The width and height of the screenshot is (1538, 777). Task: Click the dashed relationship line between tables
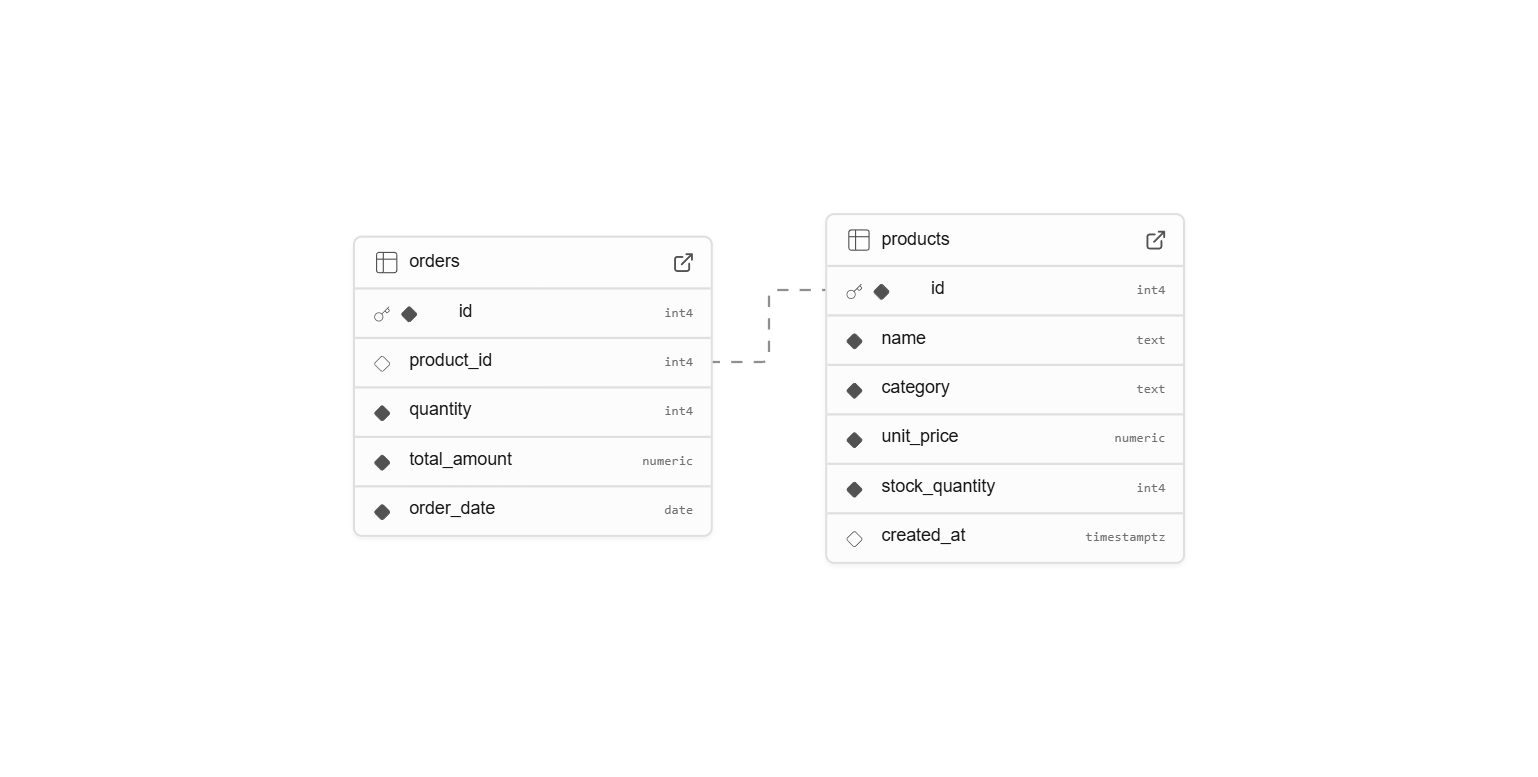(769, 325)
